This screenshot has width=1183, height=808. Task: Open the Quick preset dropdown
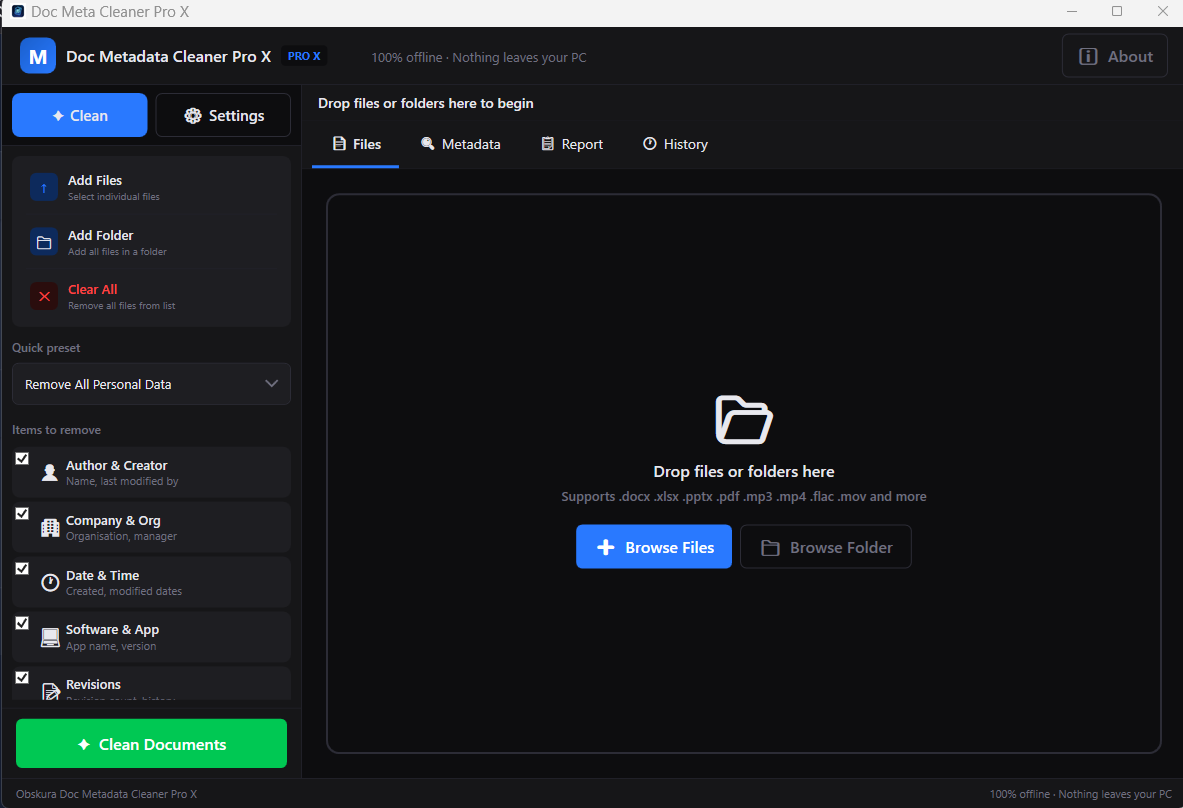tap(151, 384)
